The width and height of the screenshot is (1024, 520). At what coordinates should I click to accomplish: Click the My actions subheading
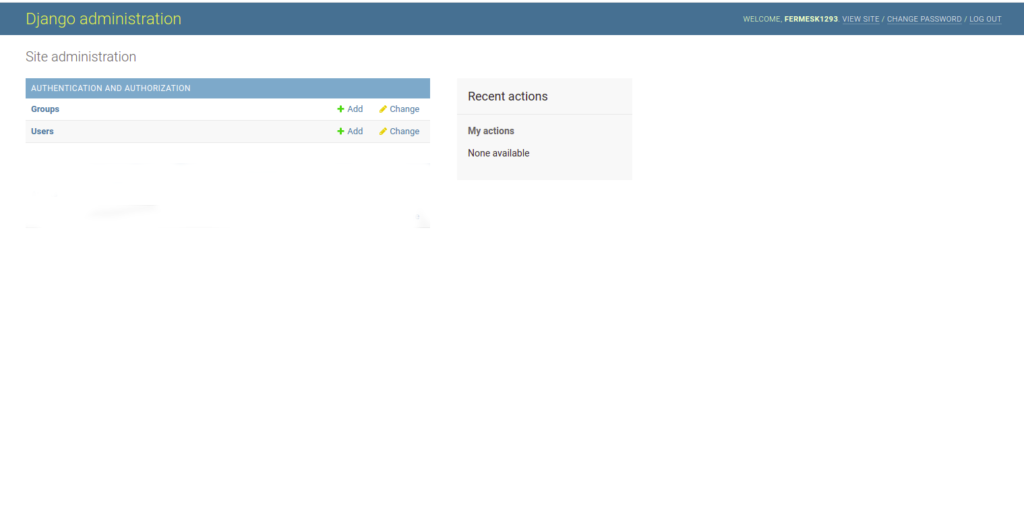point(490,131)
